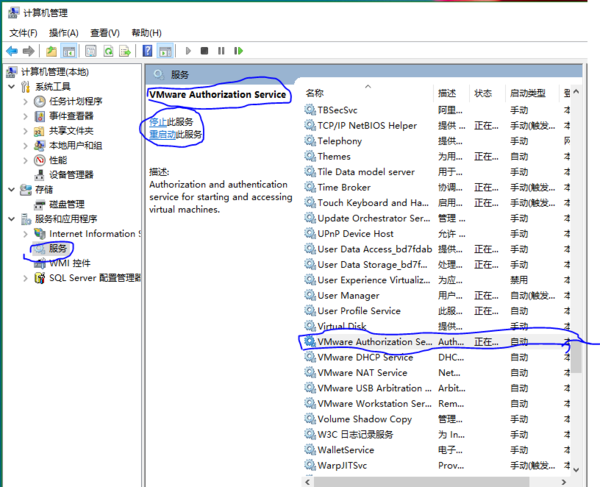The width and height of the screenshot is (600, 487).
Task: Select the TBSecSvc service gear icon
Action: click(x=310, y=110)
